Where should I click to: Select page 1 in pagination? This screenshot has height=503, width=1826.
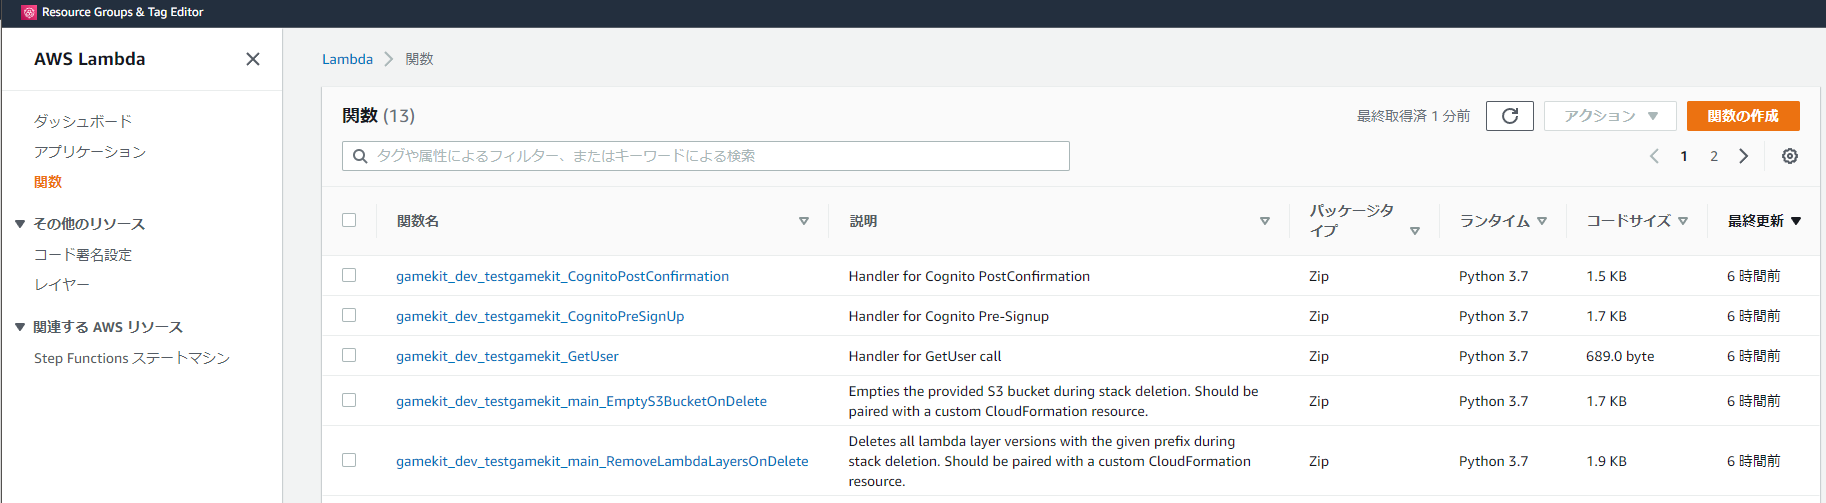point(1684,156)
